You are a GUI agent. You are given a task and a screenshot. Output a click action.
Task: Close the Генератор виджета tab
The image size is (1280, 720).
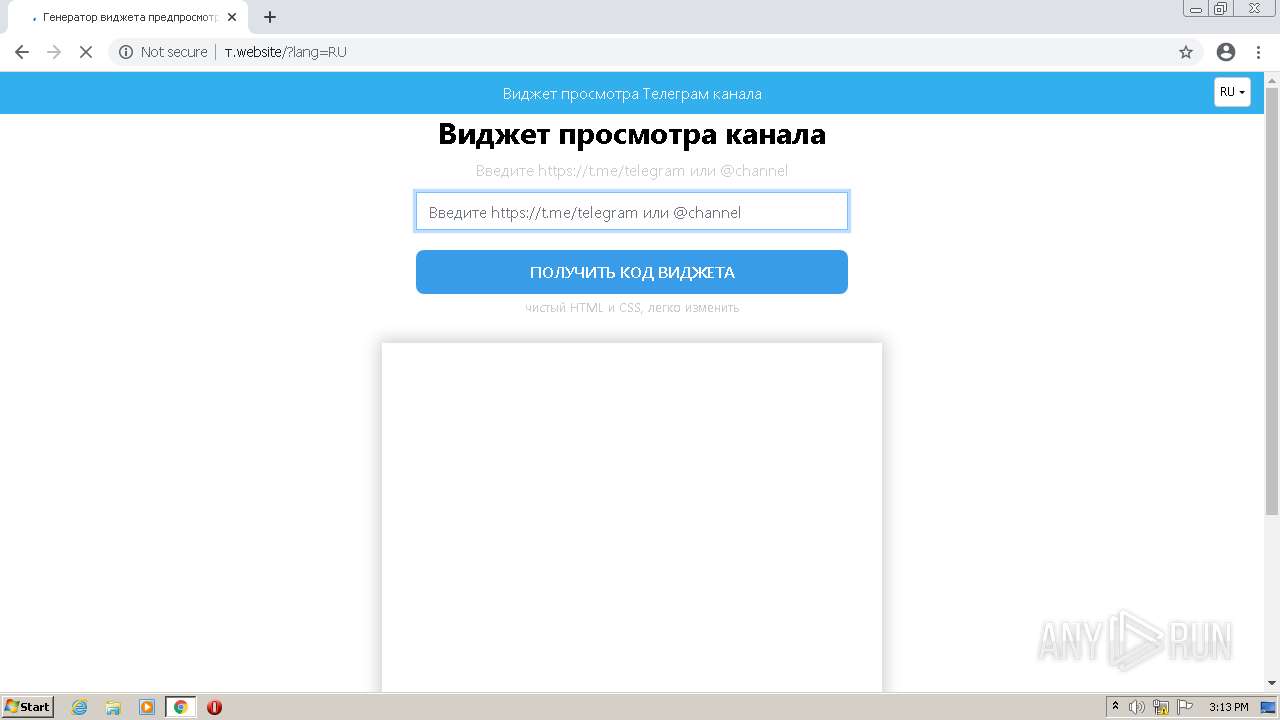232,17
